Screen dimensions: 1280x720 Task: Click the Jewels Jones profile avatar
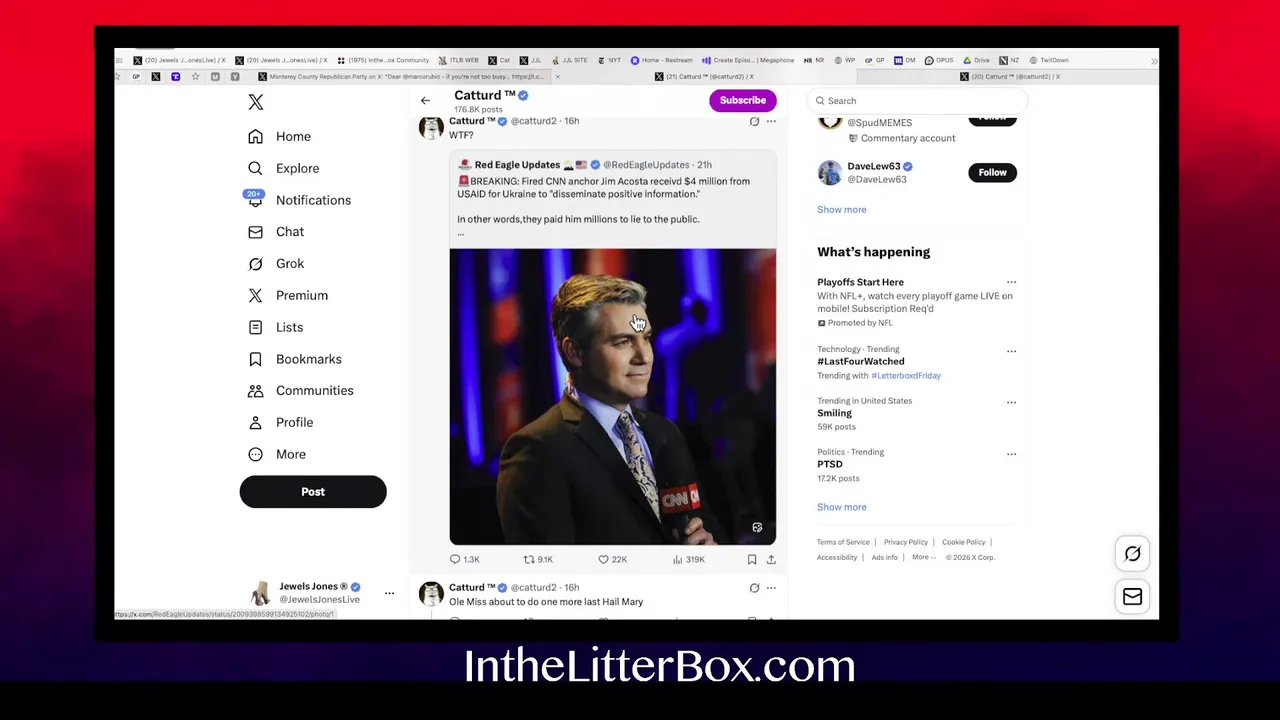(x=260, y=593)
